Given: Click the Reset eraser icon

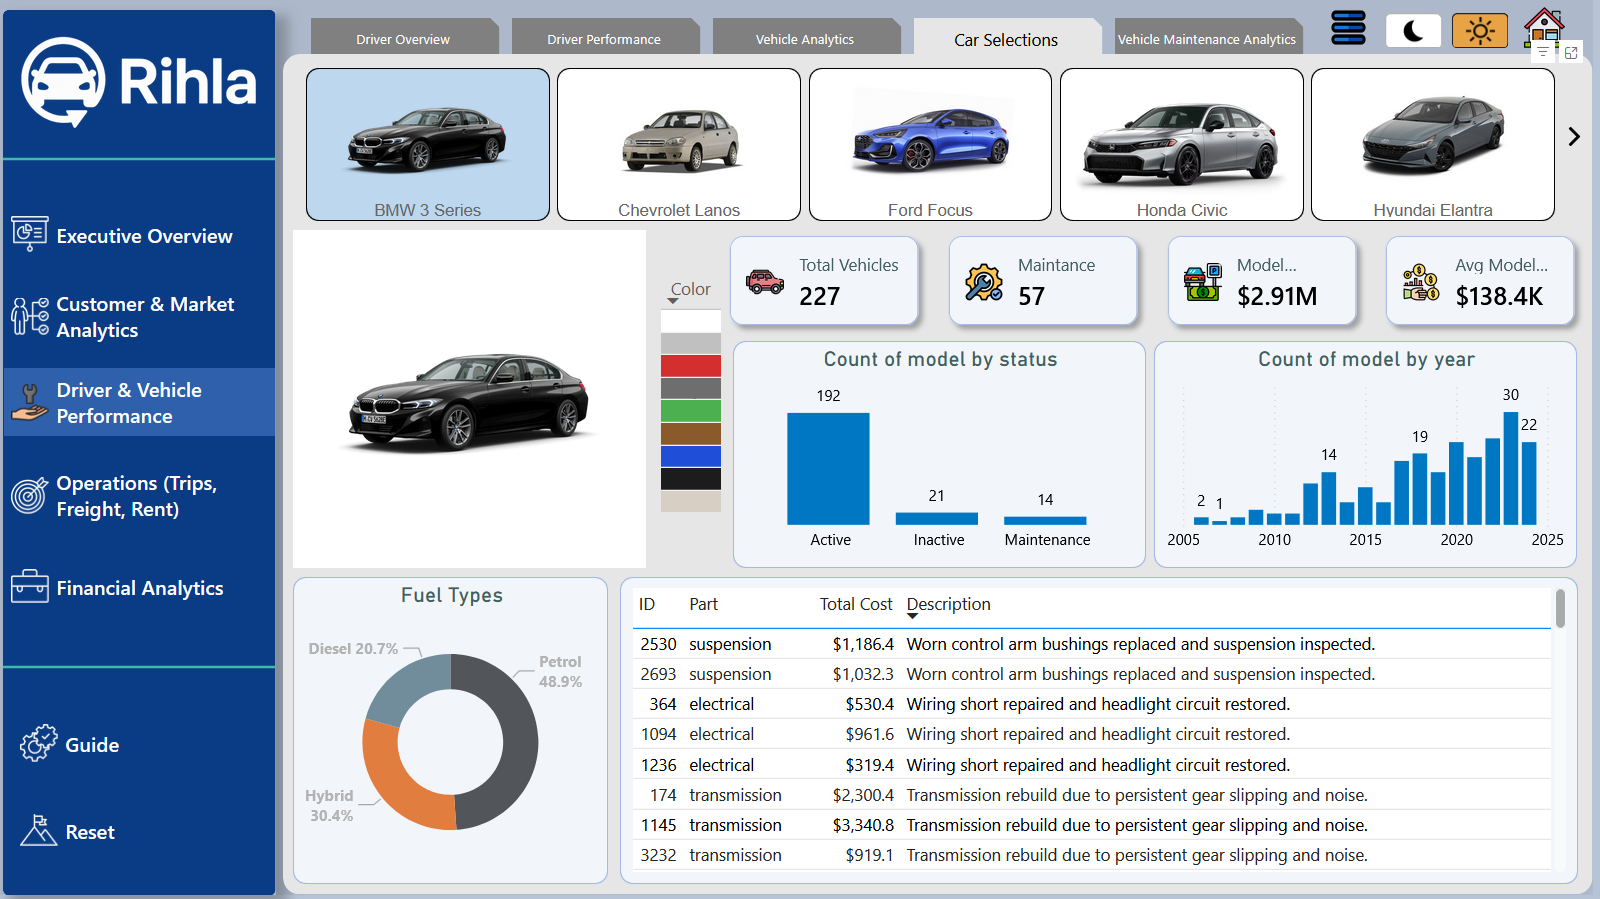Looking at the screenshot, I should 38,830.
